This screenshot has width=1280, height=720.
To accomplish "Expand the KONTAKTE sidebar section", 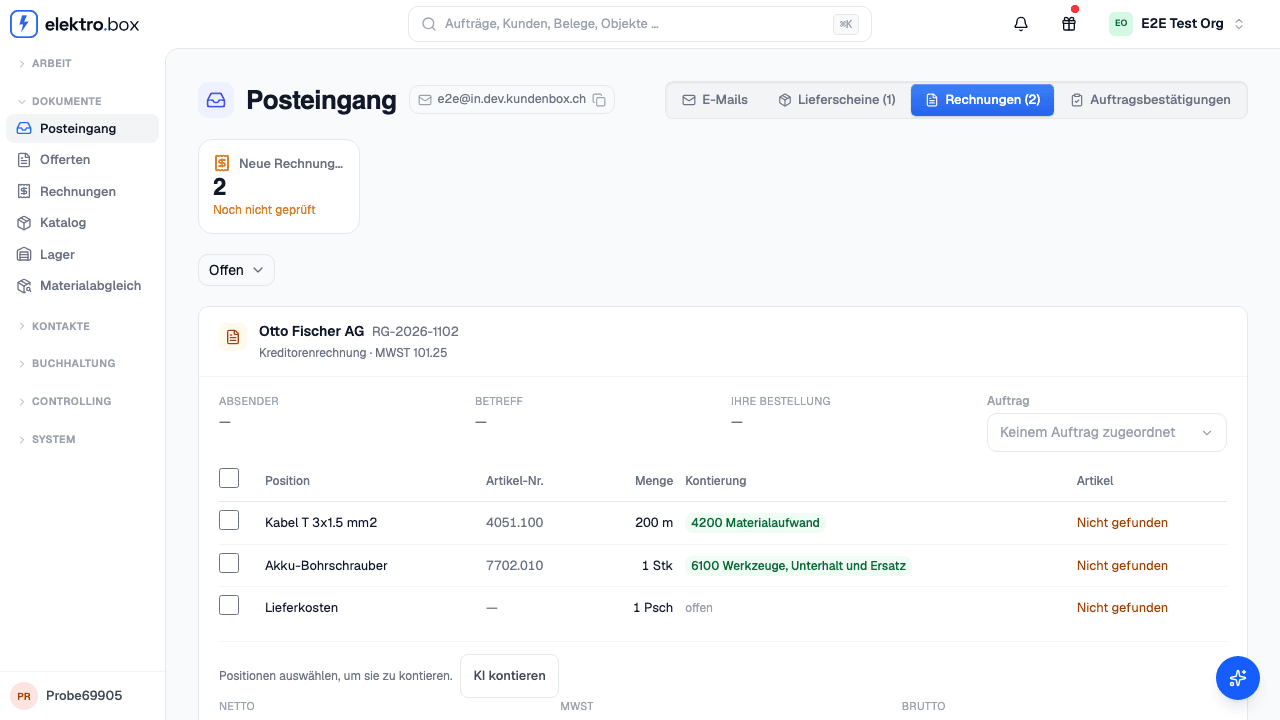I will [60, 326].
